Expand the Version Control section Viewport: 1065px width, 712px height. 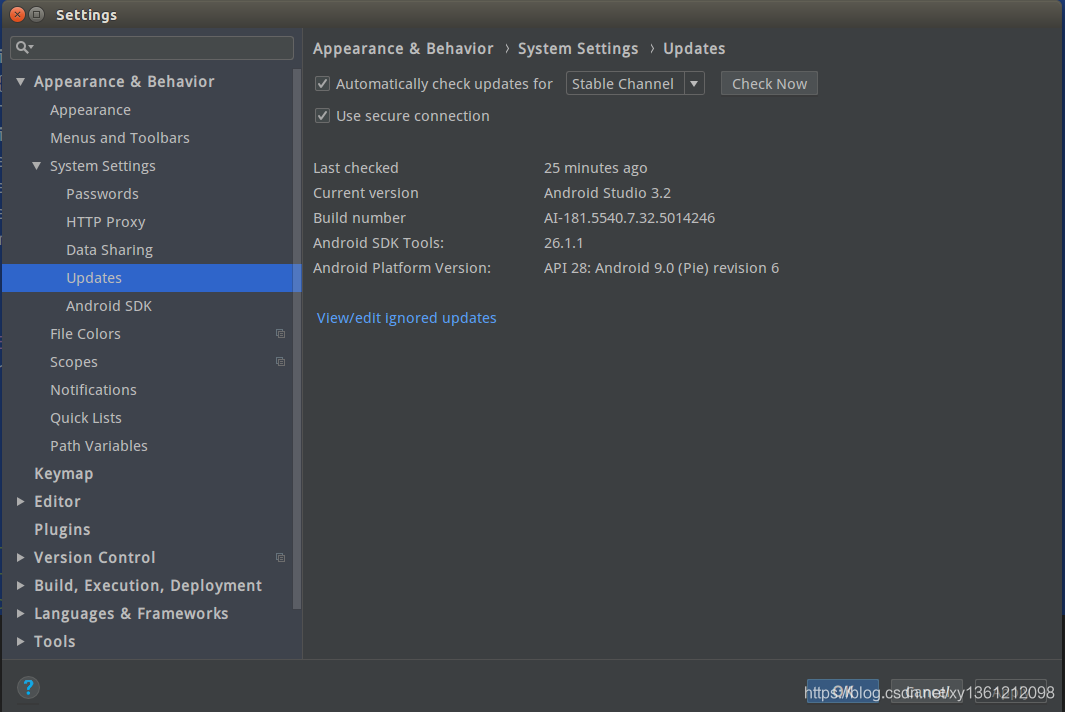(20, 557)
